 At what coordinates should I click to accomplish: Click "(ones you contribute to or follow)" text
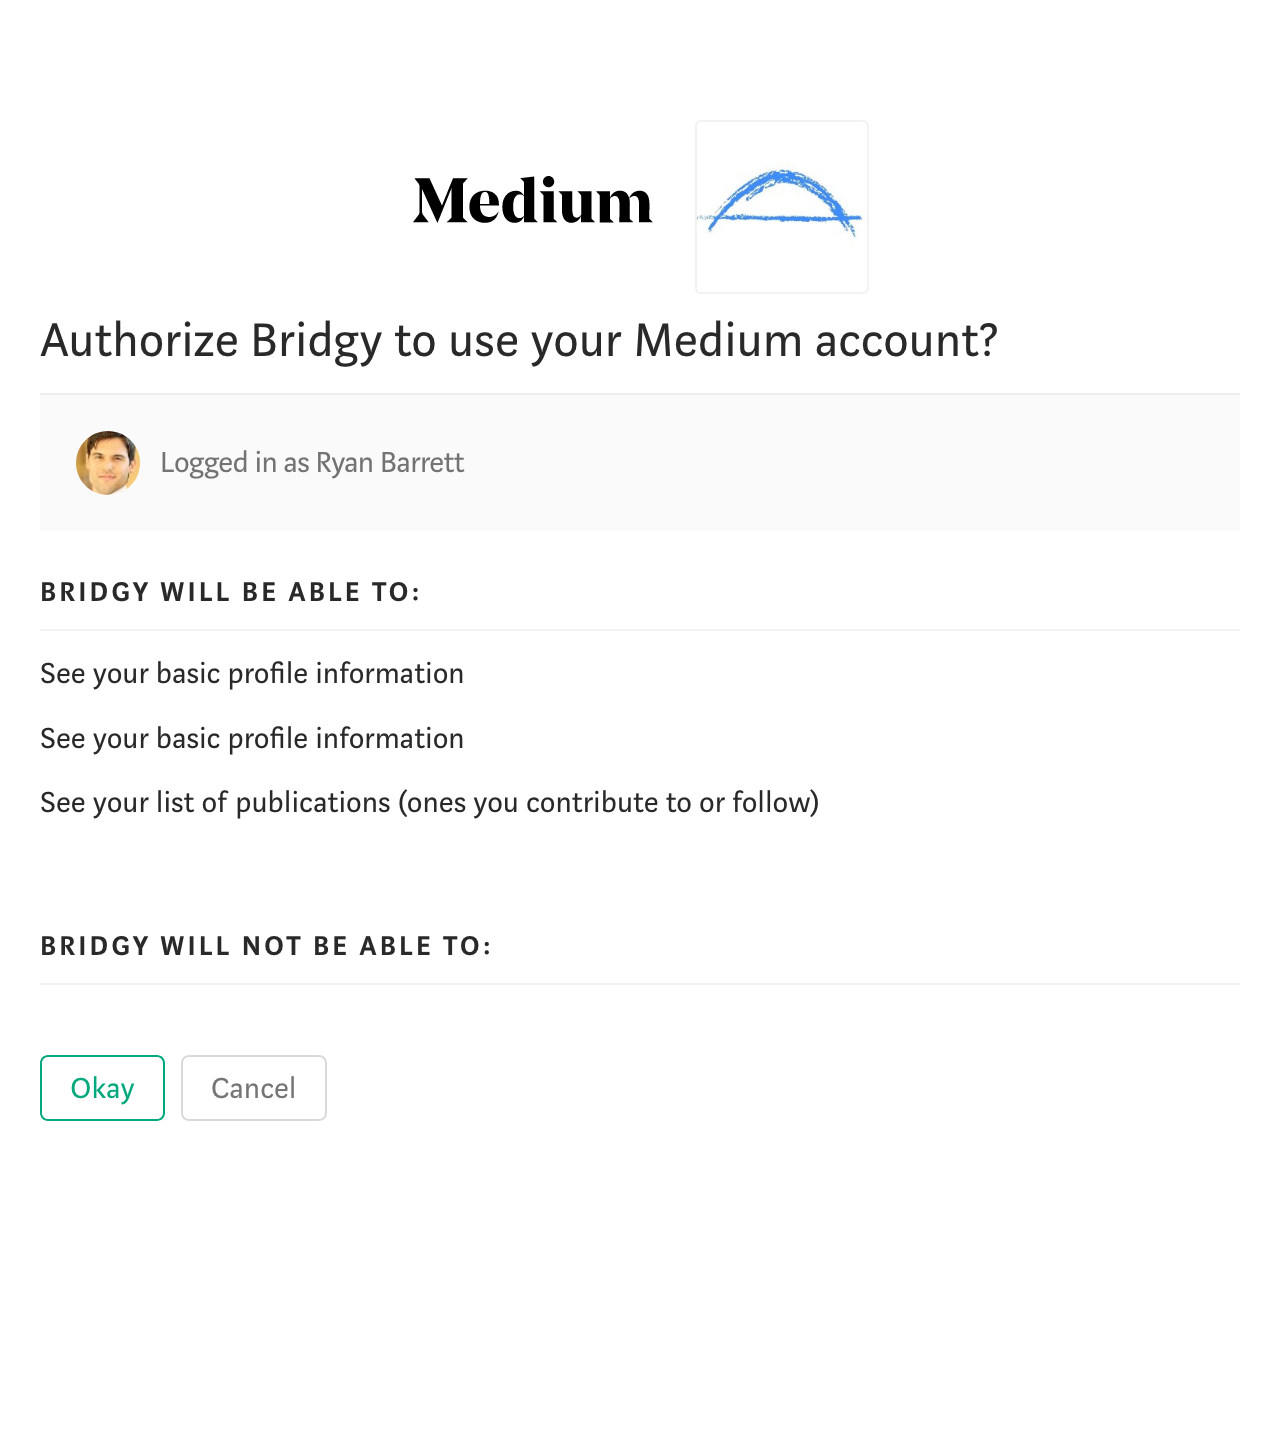609,803
